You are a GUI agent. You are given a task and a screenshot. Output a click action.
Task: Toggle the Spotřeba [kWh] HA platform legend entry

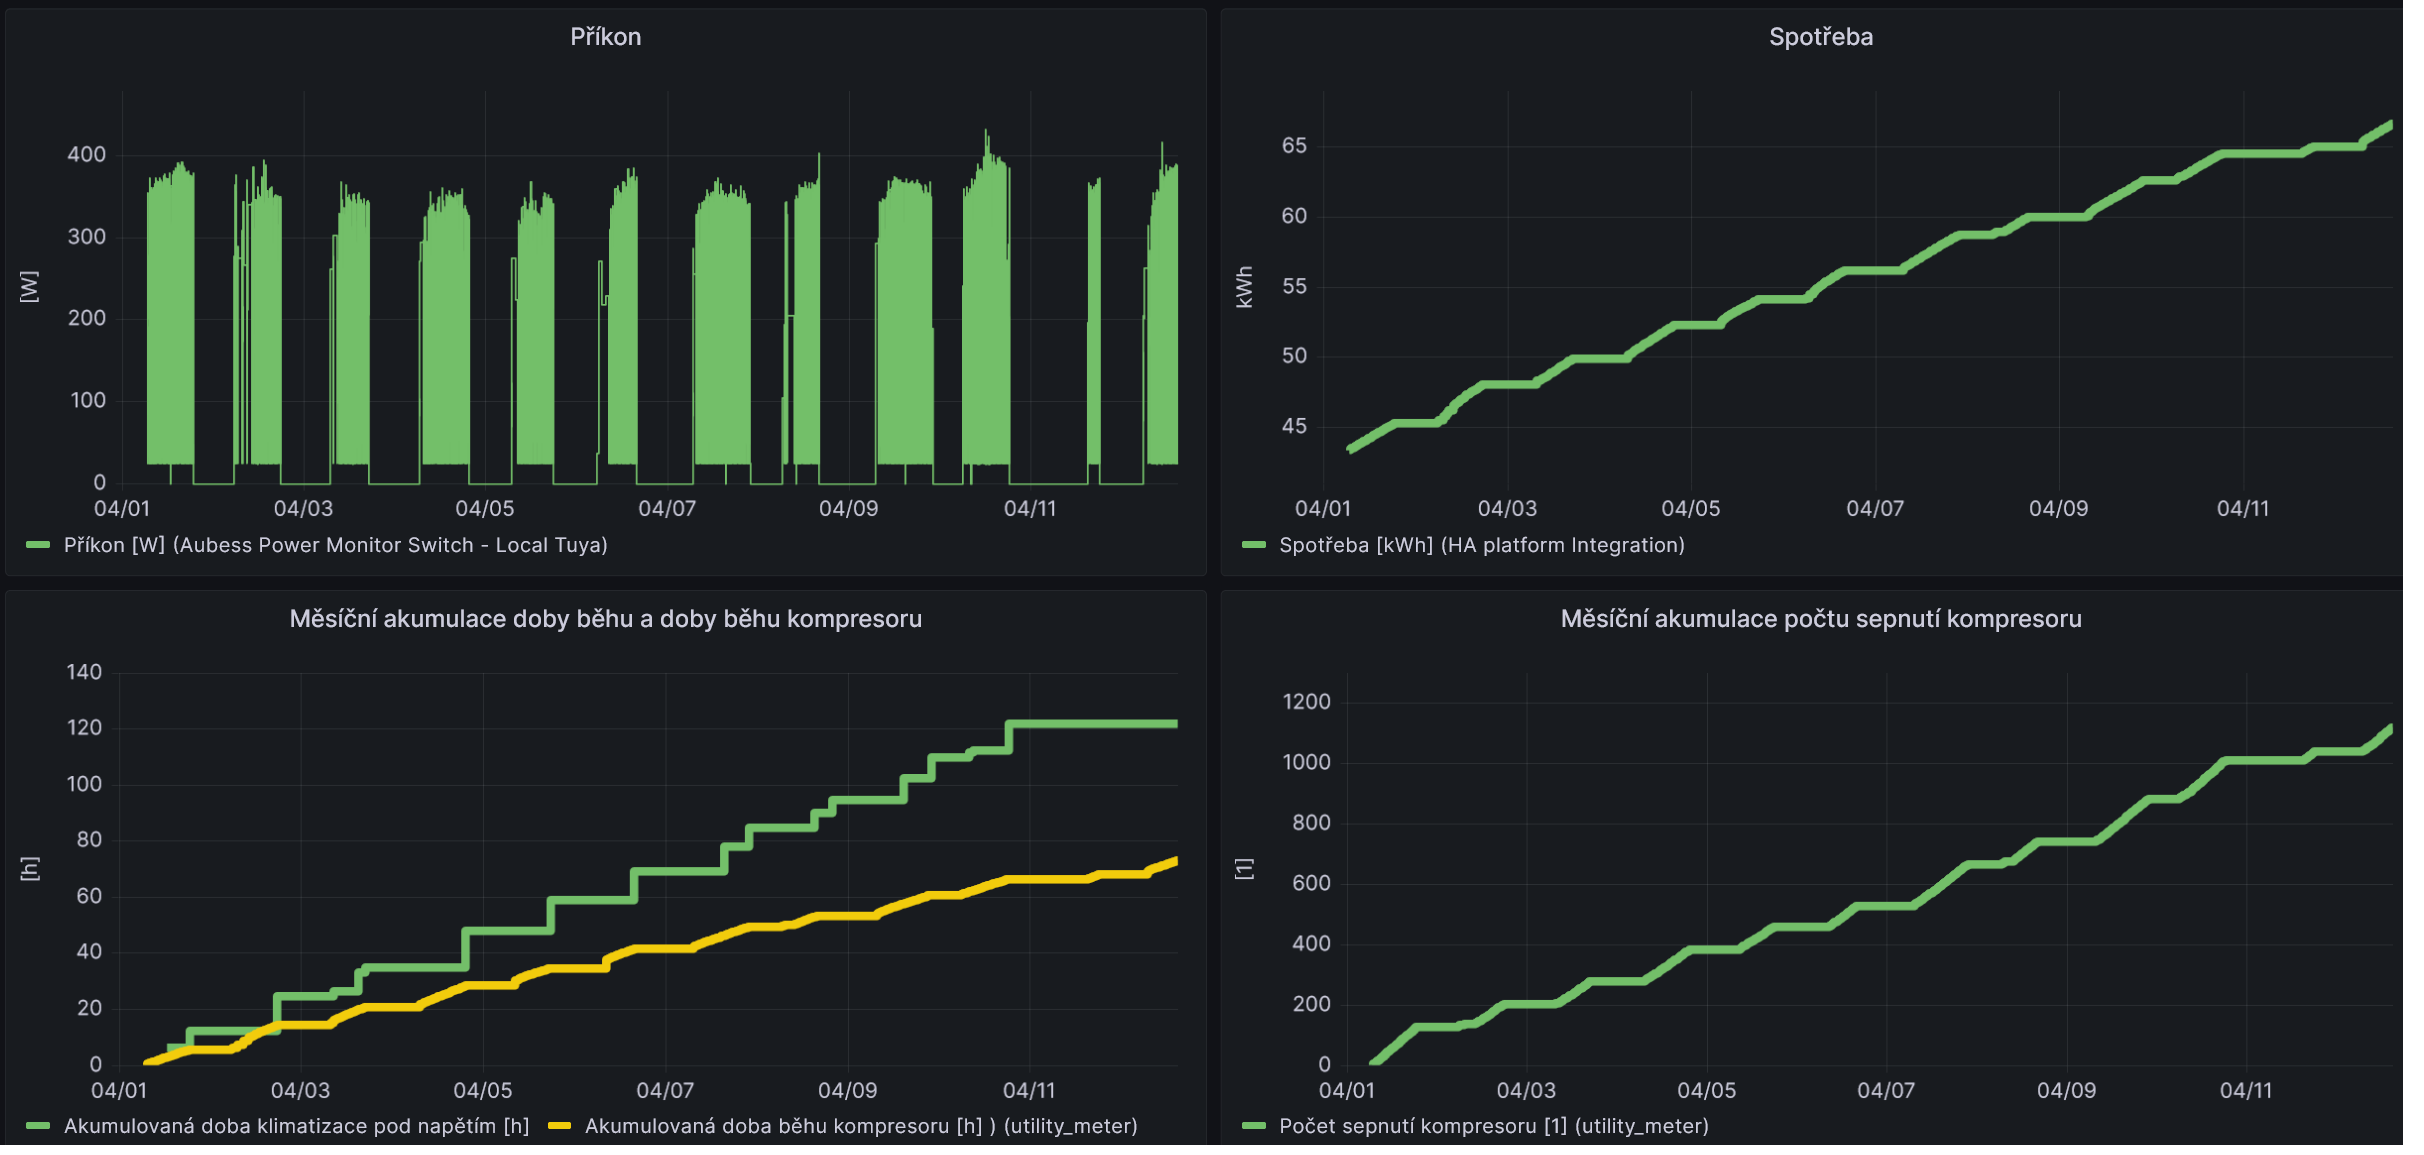pos(1481,545)
